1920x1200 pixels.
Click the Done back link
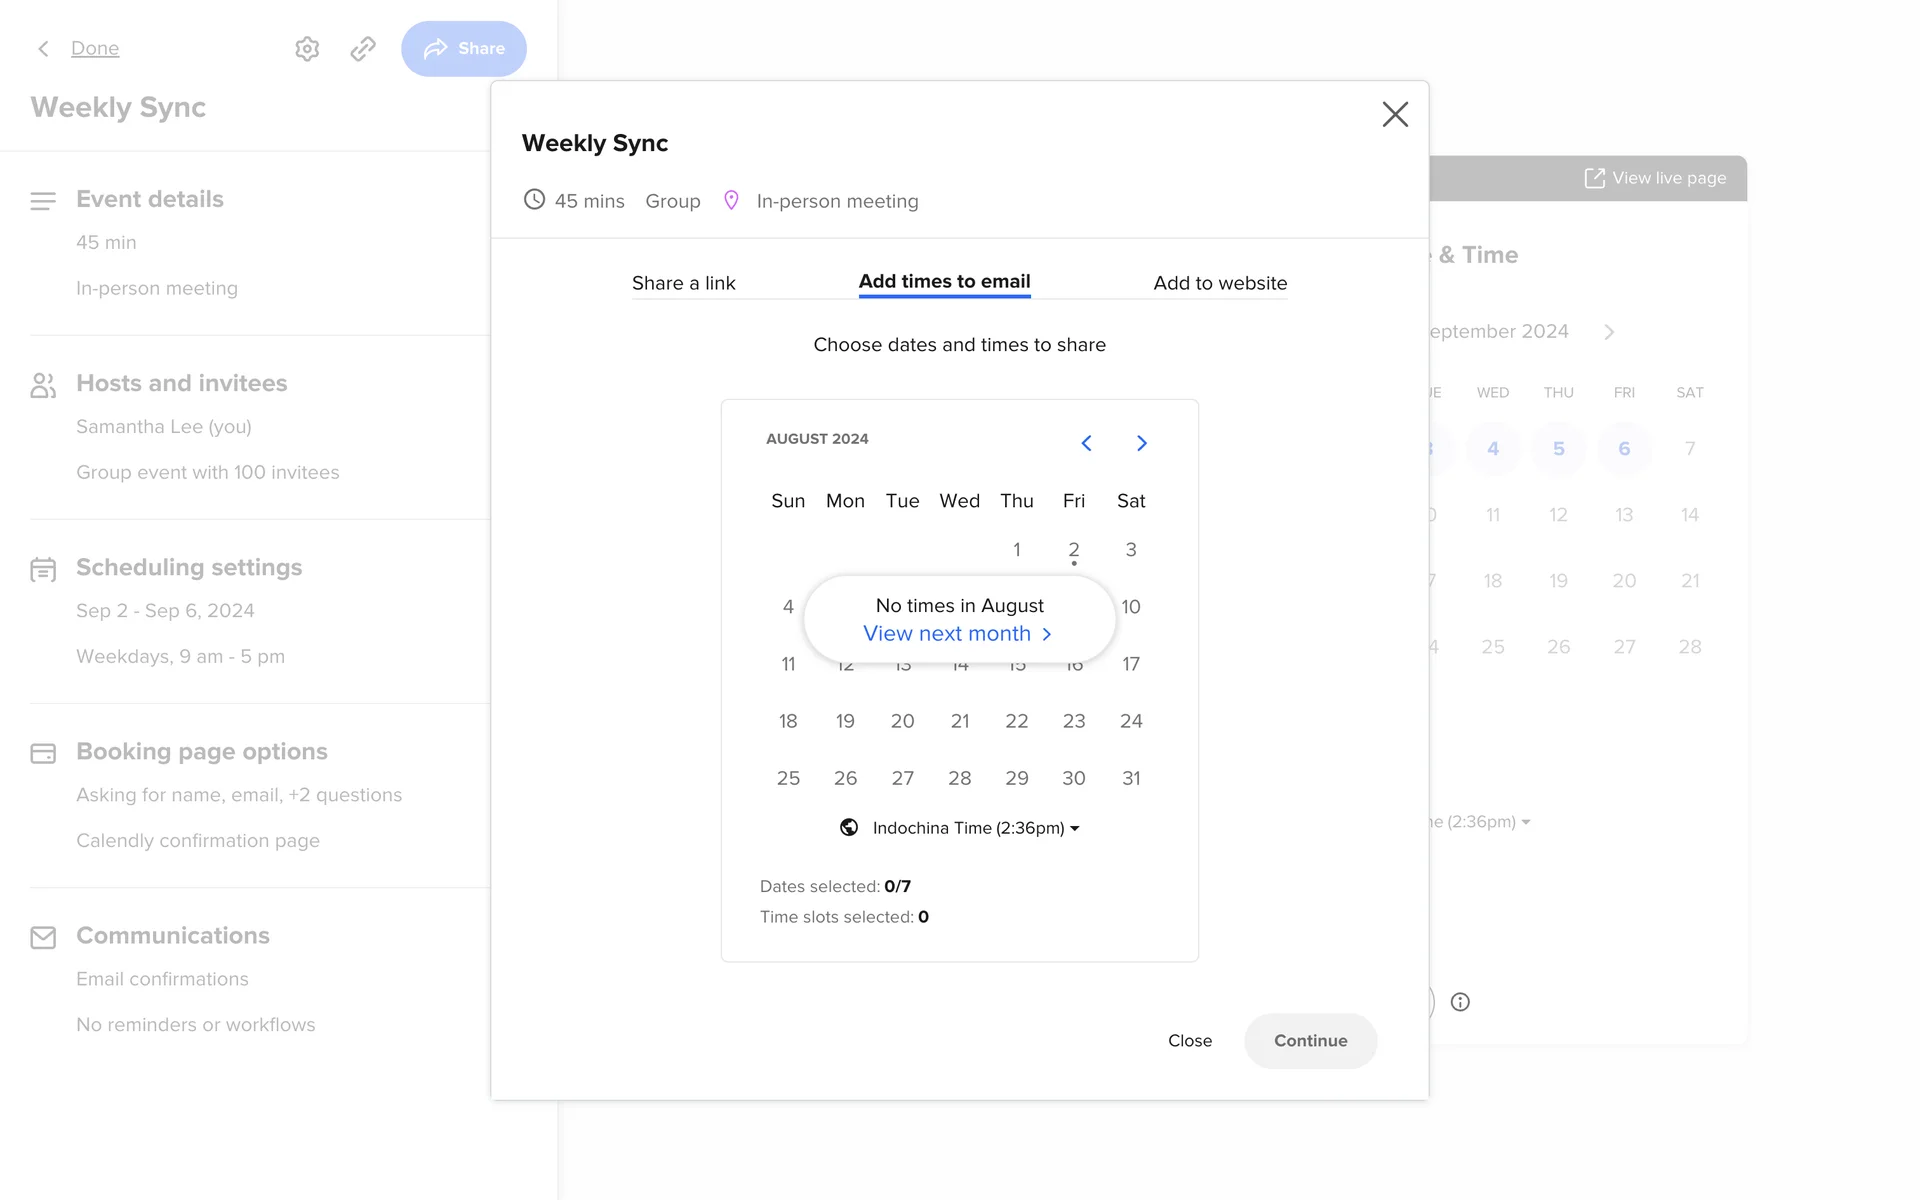coord(95,48)
